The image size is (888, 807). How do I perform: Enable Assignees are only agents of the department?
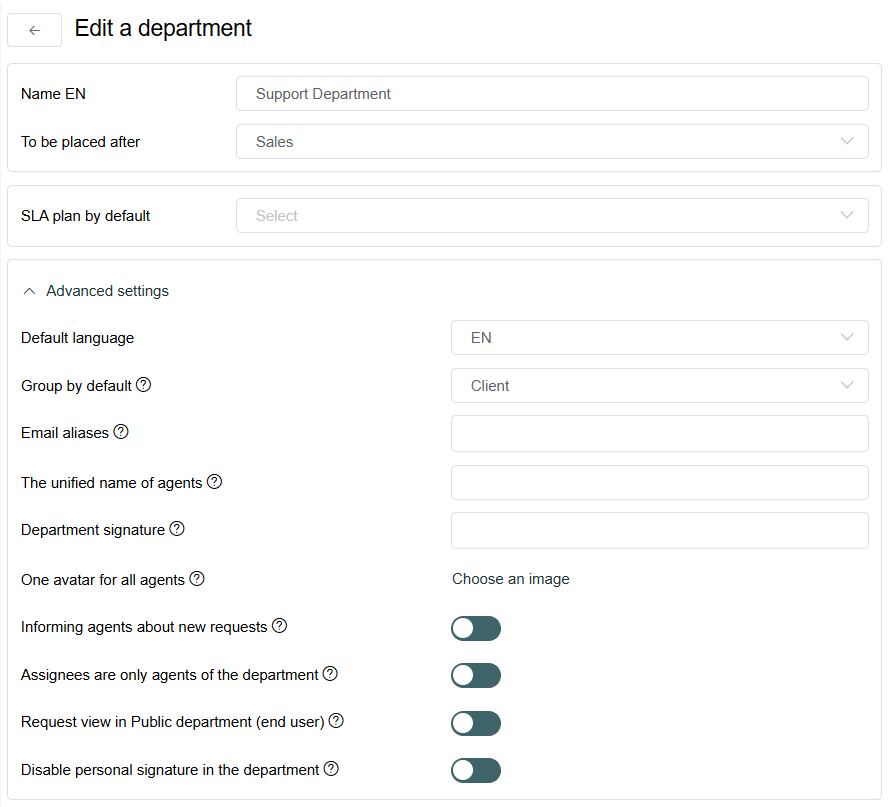pos(476,676)
